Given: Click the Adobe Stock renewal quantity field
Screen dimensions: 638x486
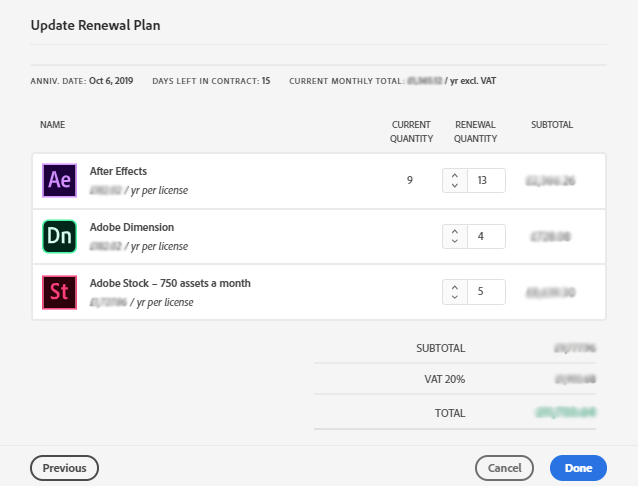Looking at the screenshot, I should [x=486, y=292].
